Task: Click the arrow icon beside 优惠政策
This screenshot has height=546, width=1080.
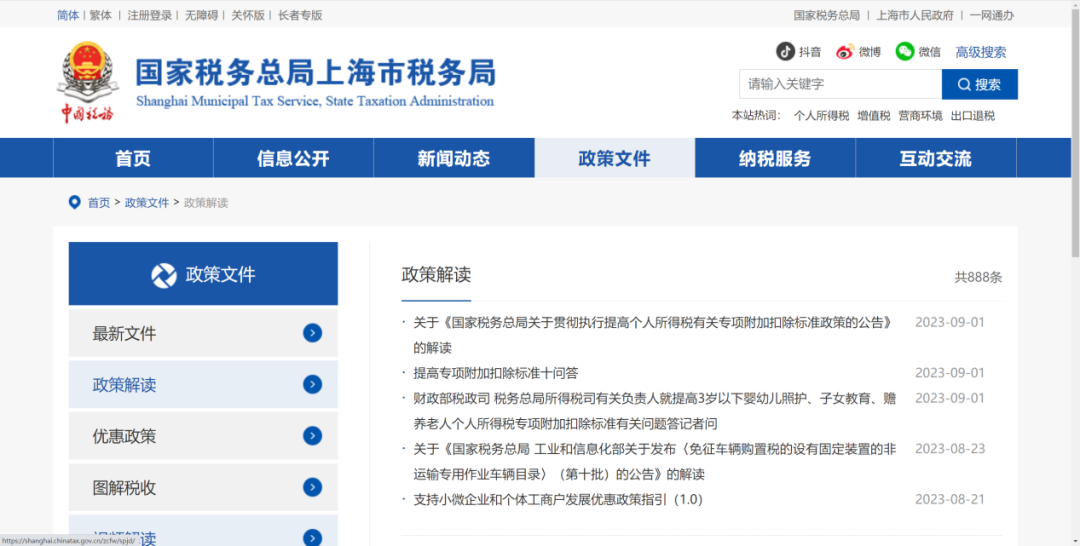Action: pos(312,436)
